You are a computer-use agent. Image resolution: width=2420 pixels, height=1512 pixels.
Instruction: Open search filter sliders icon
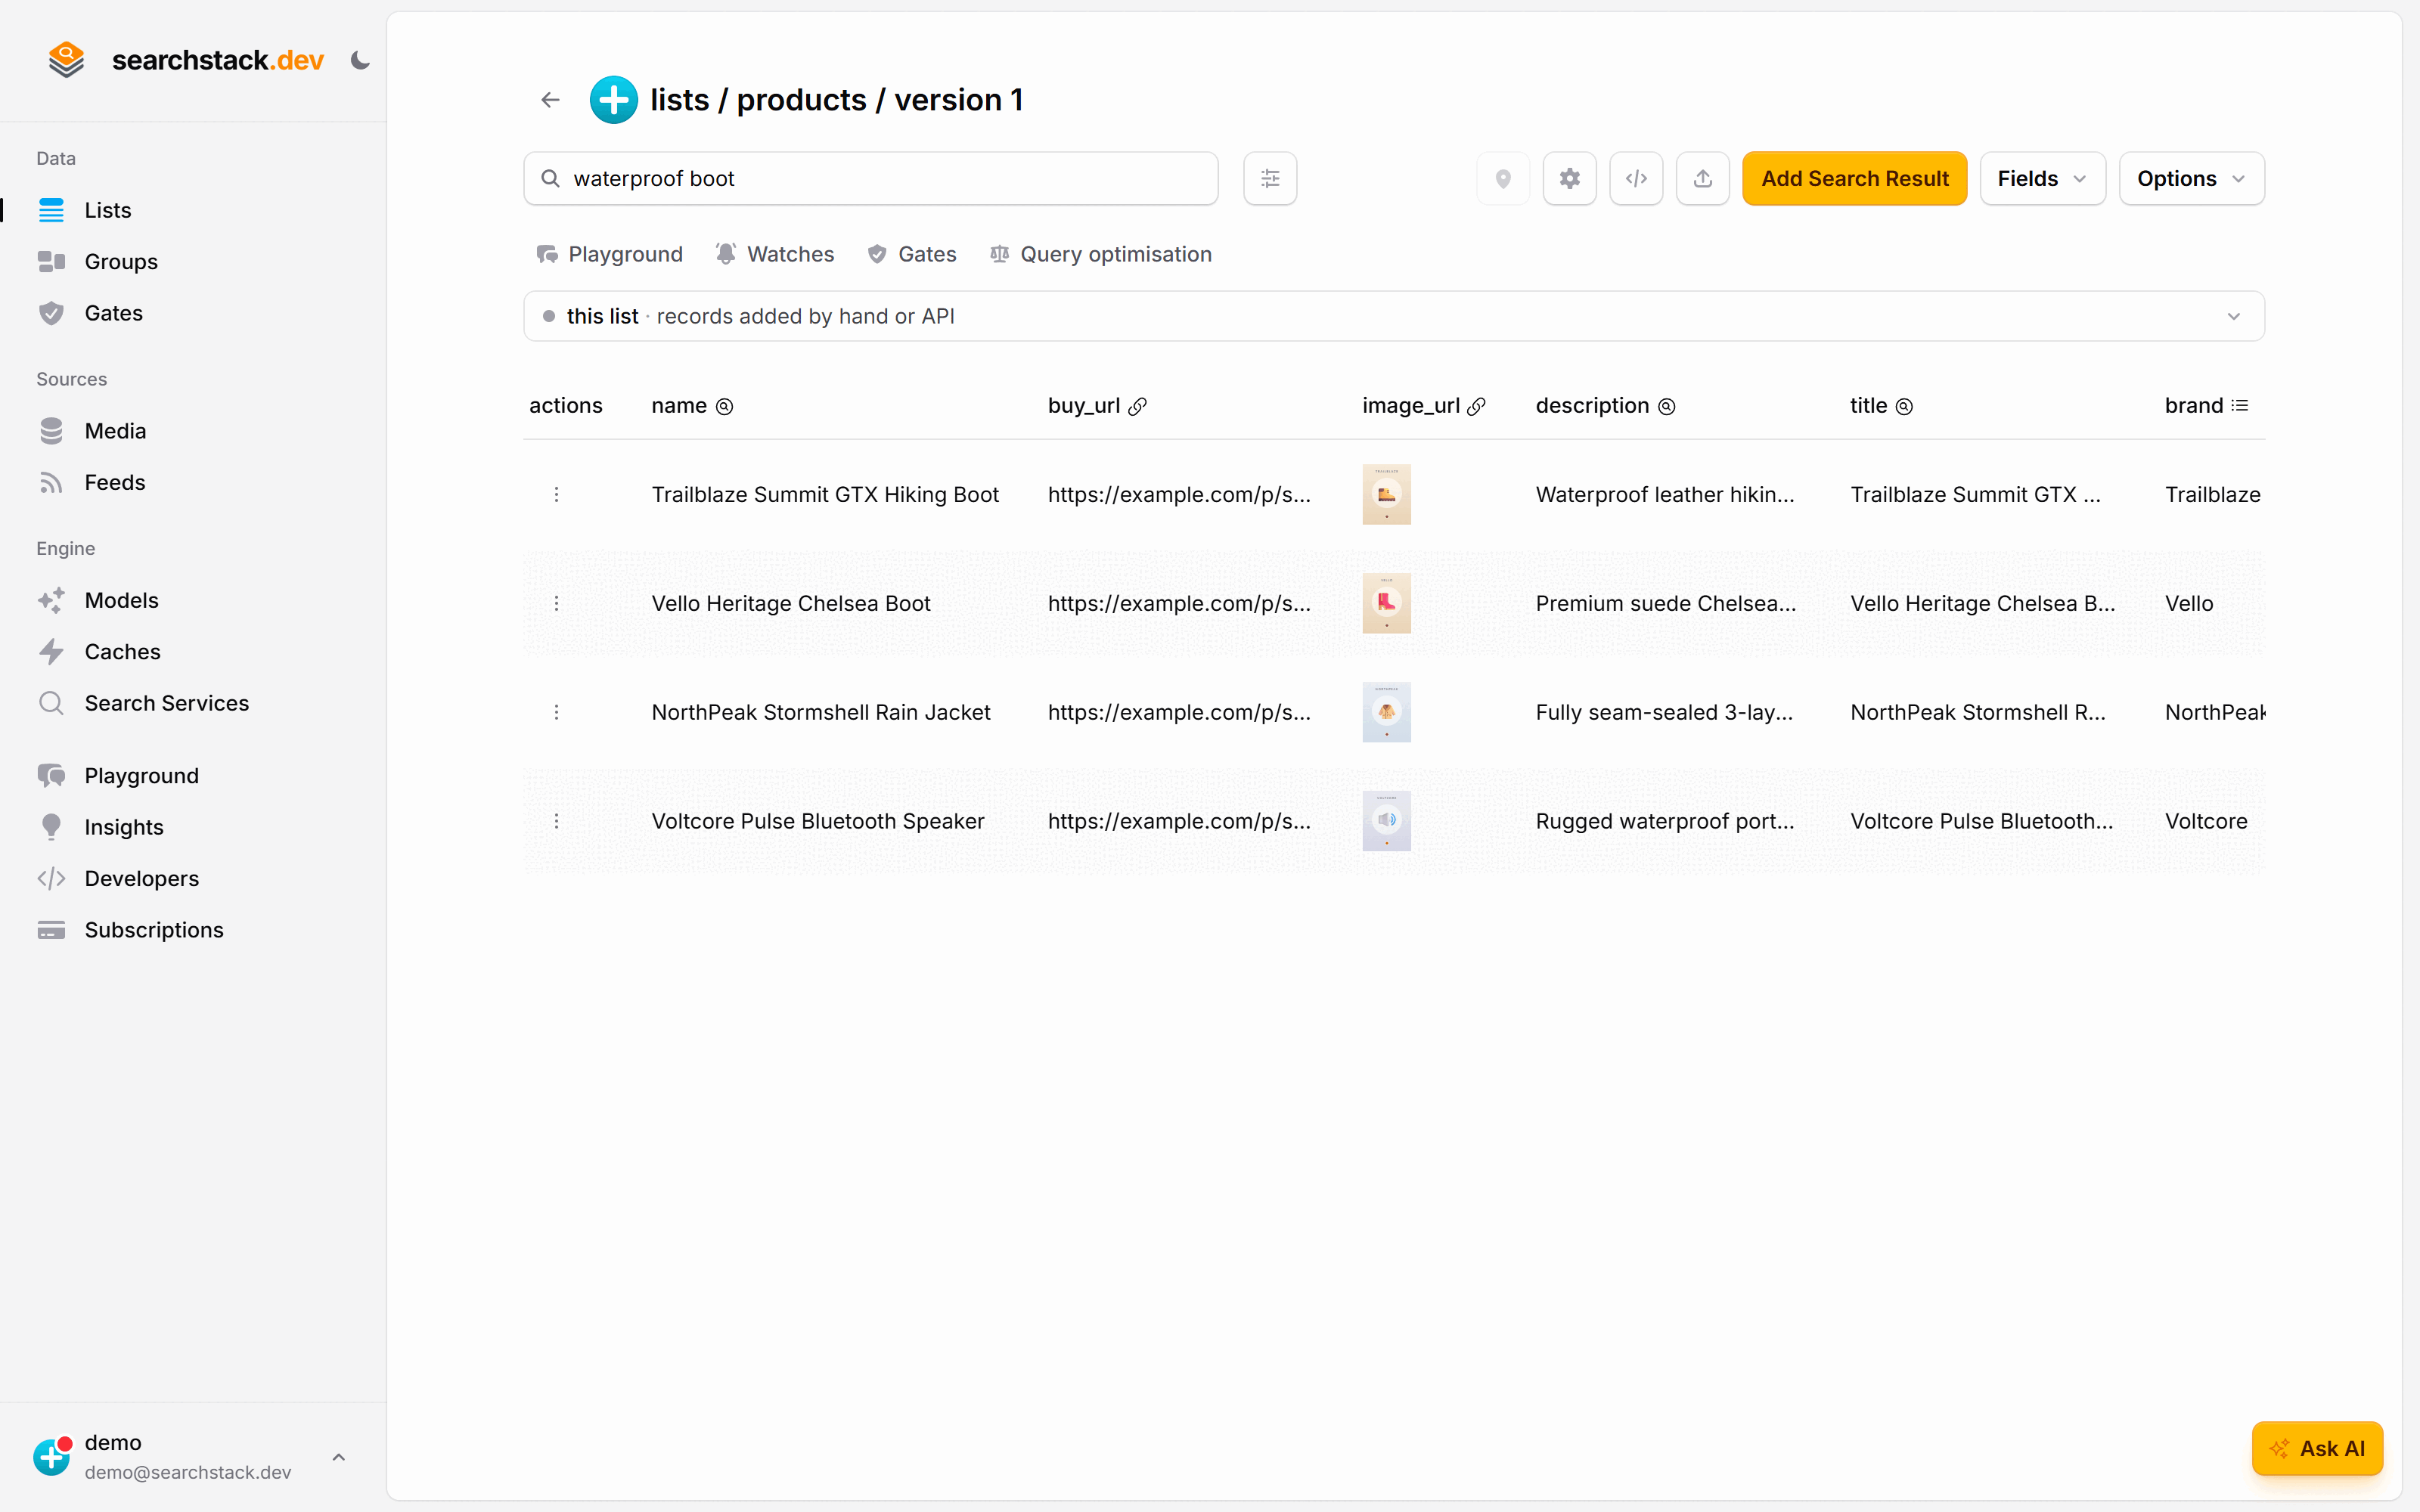[1270, 179]
